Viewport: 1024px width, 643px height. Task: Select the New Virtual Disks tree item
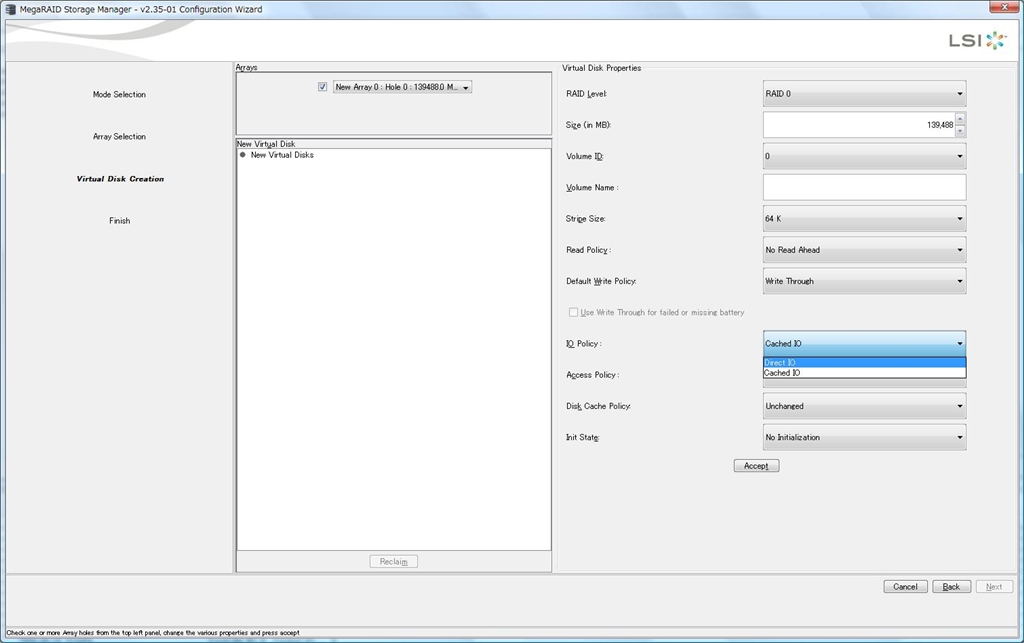pyautogui.click(x=282, y=155)
